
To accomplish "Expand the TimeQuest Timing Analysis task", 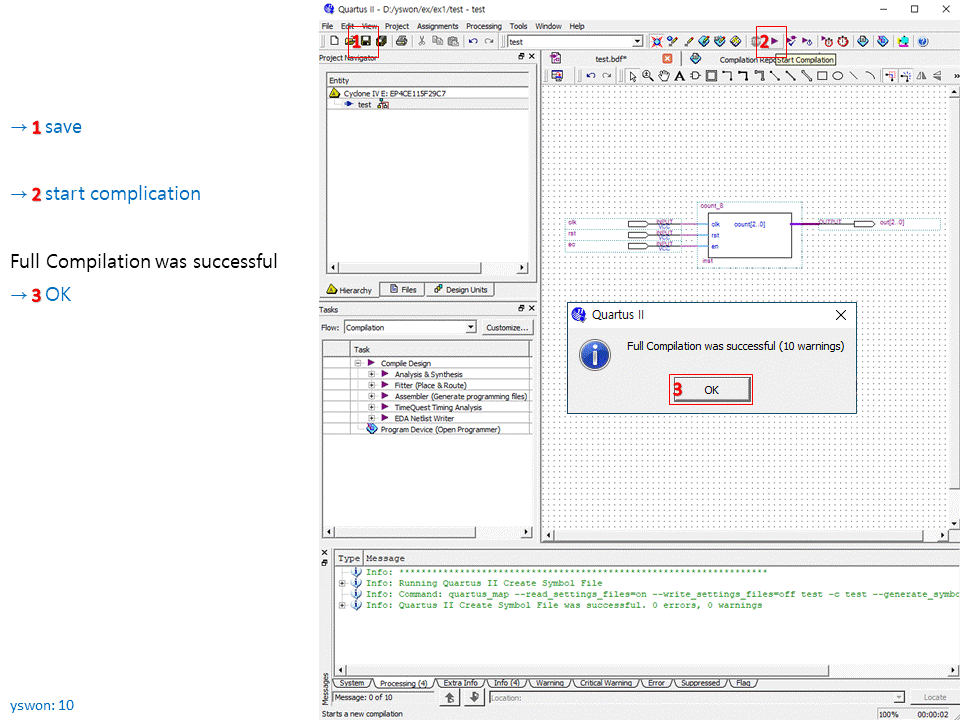I will point(372,407).
